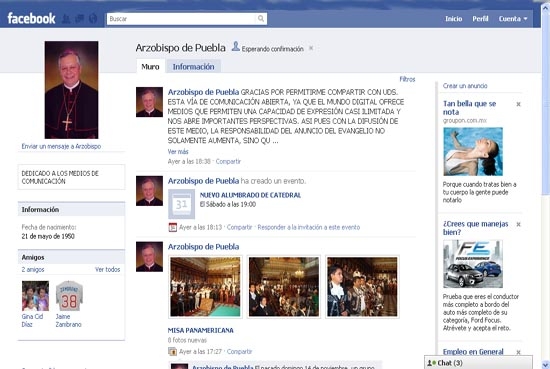Screen dimensions: 550x369
Task: Click the calendar icon for the event
Action: coord(181,204)
